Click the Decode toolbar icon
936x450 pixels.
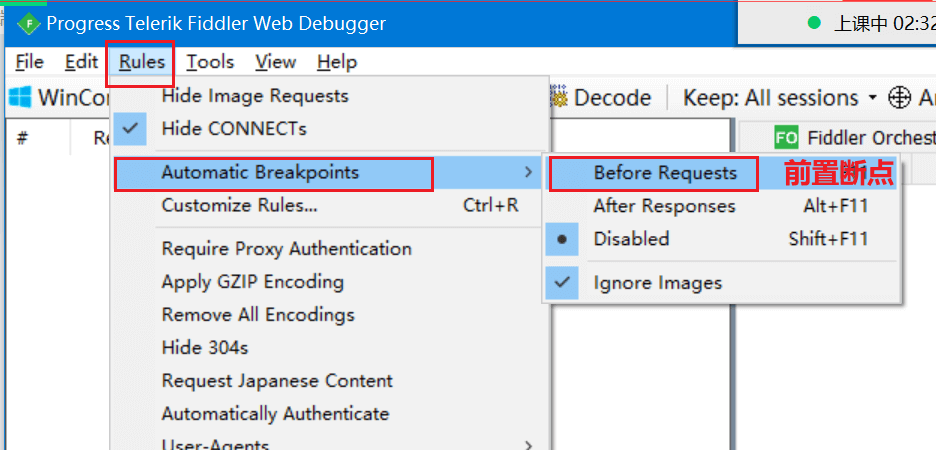[559, 97]
